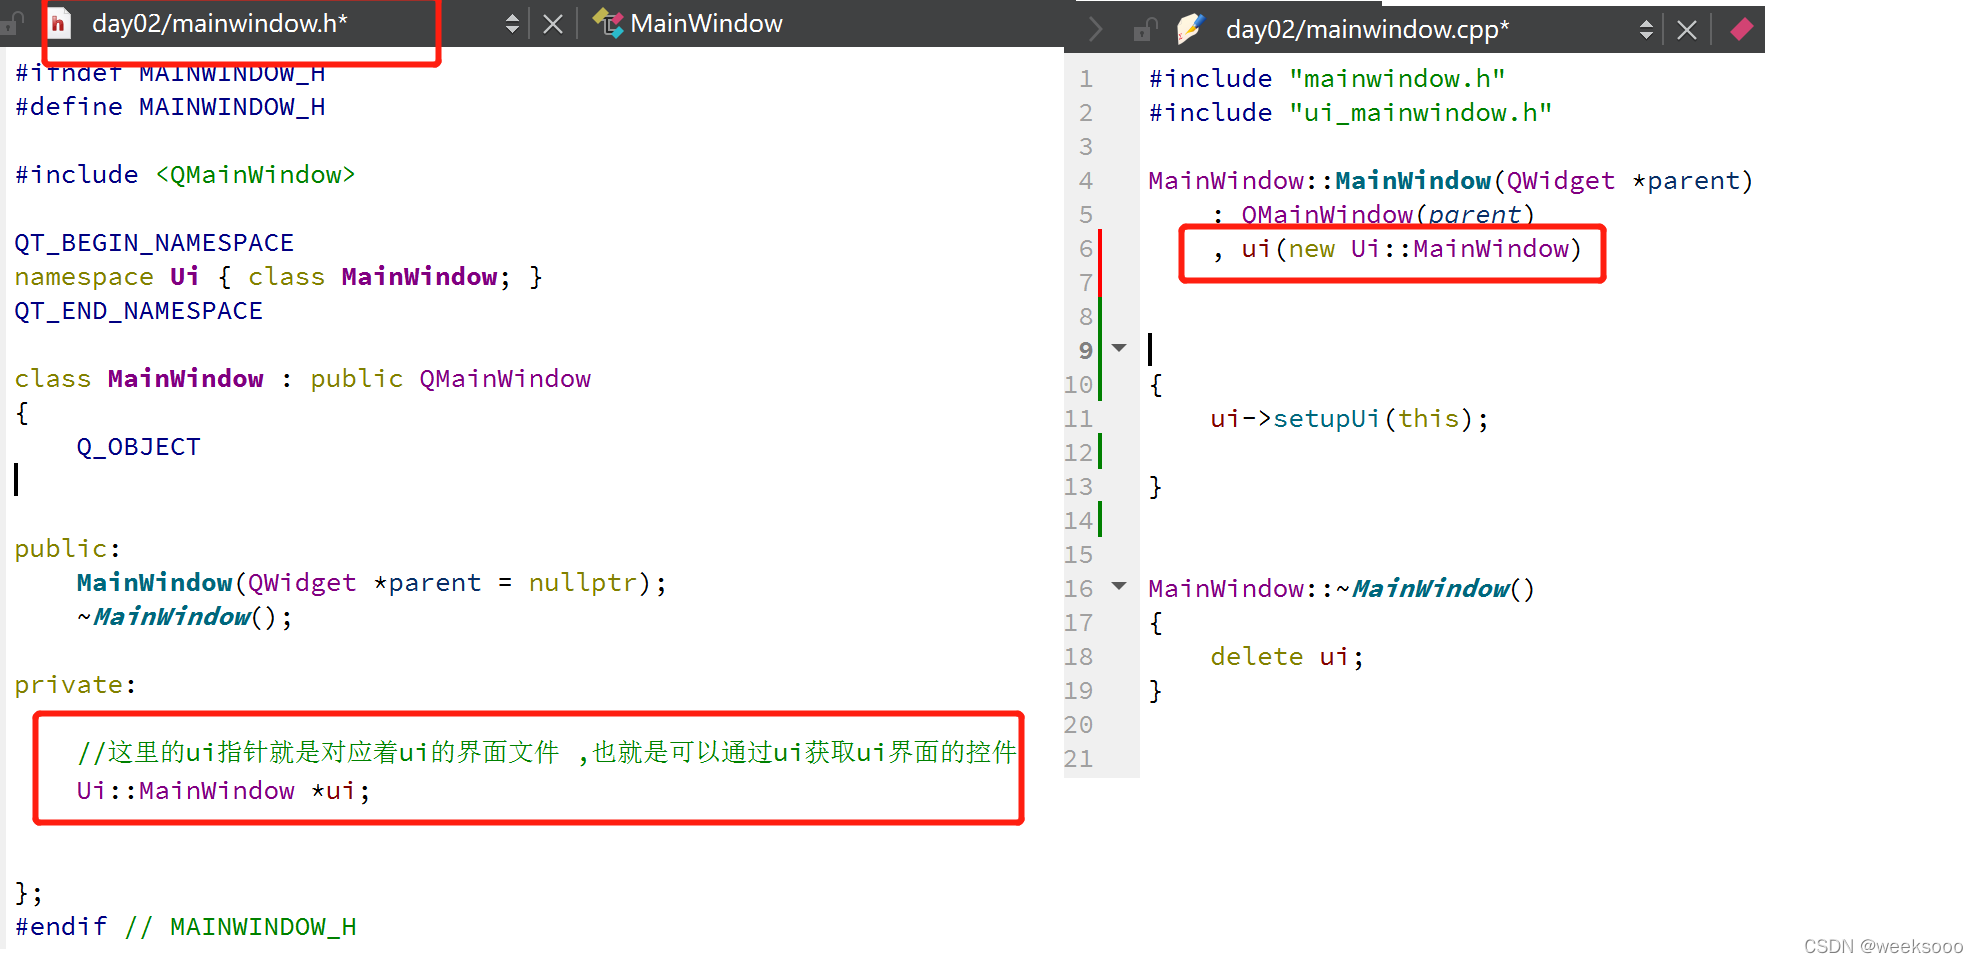Close the mainwindow.cpp document
Image resolution: width=1978 pixels, height=963 pixels.
[x=1687, y=30]
